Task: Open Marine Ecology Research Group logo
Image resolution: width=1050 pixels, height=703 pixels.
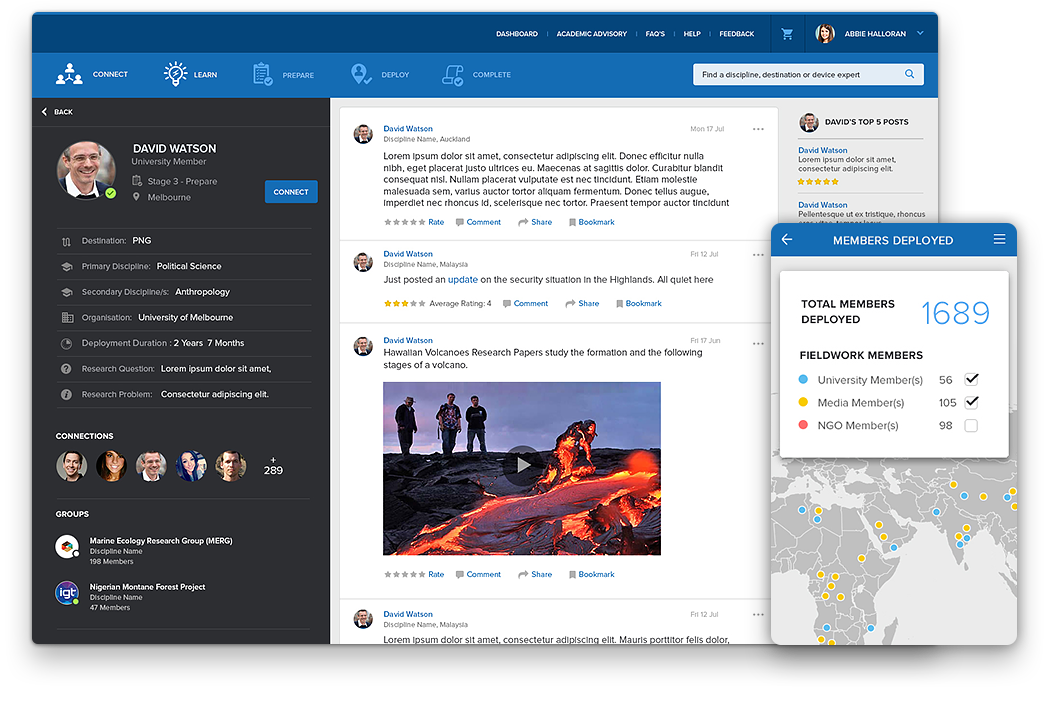Action: point(67,546)
